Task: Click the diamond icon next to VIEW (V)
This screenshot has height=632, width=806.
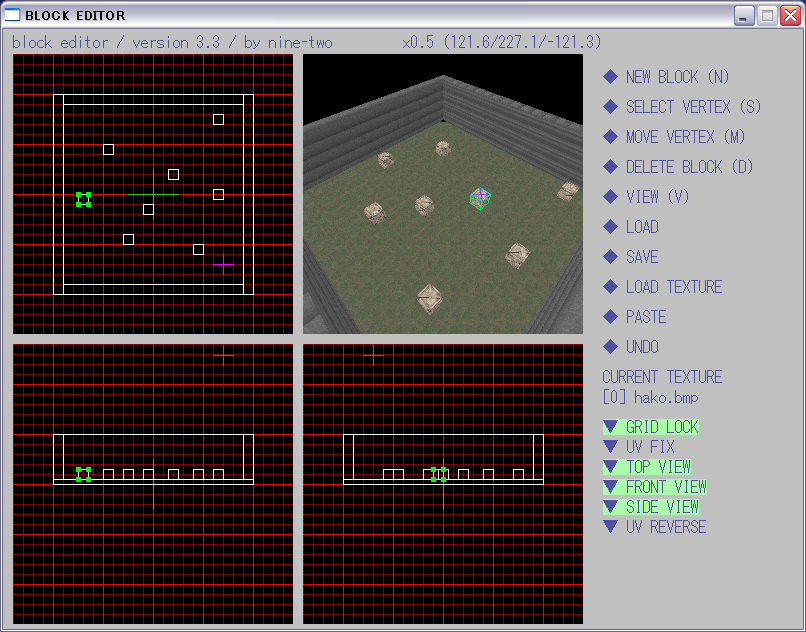Action: (x=611, y=197)
